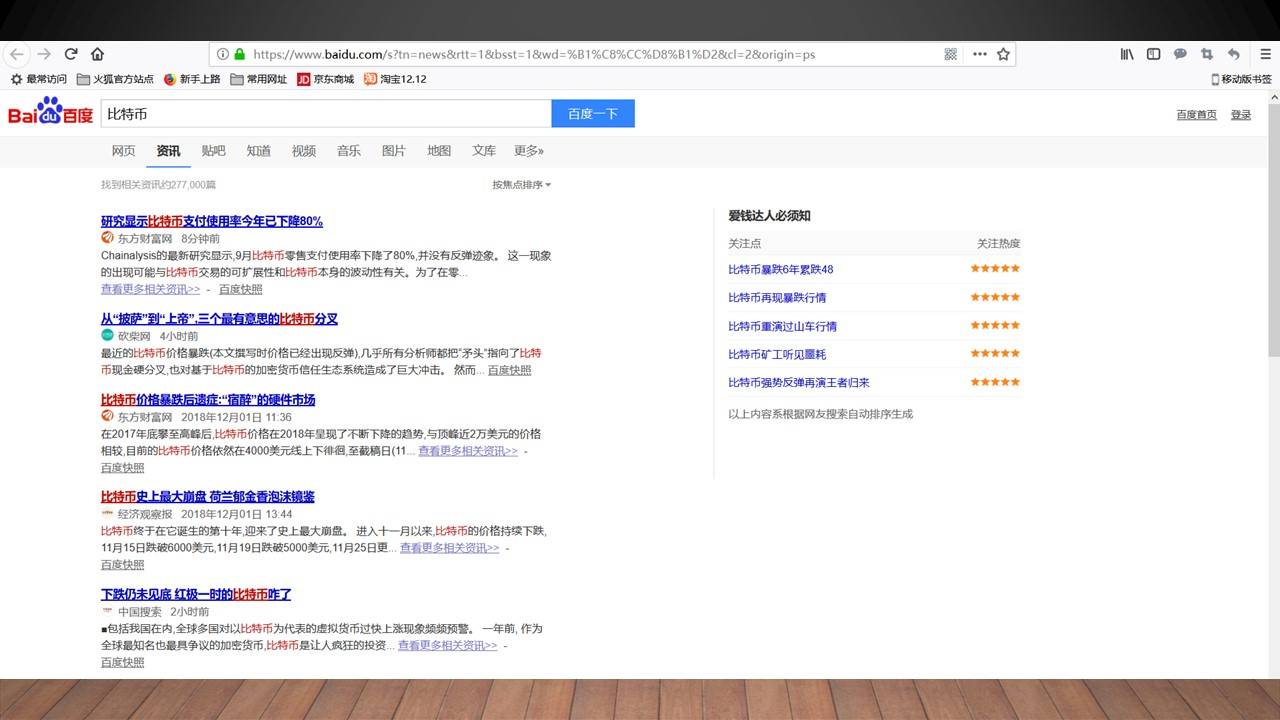Bookmark this page with the star icon
This screenshot has height=720, width=1280.
coord(1003,54)
